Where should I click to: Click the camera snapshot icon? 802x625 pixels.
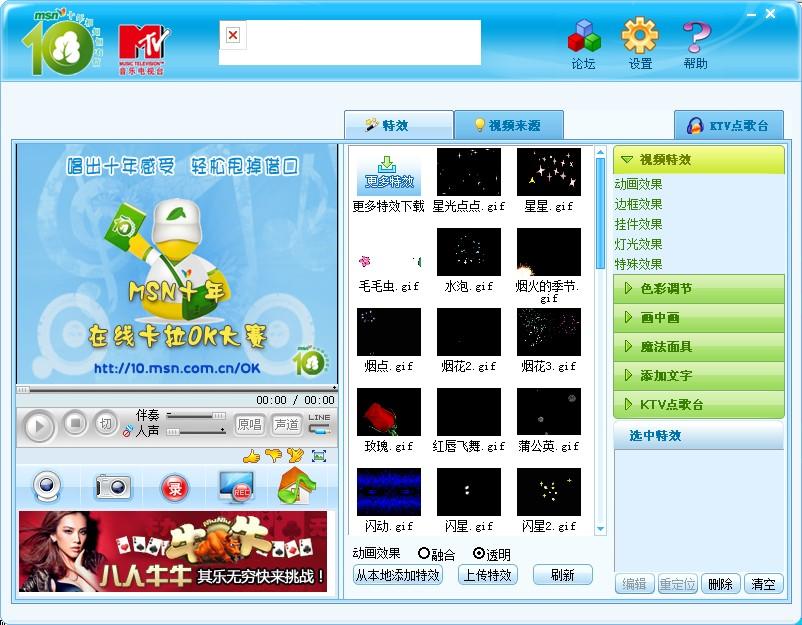[113, 486]
